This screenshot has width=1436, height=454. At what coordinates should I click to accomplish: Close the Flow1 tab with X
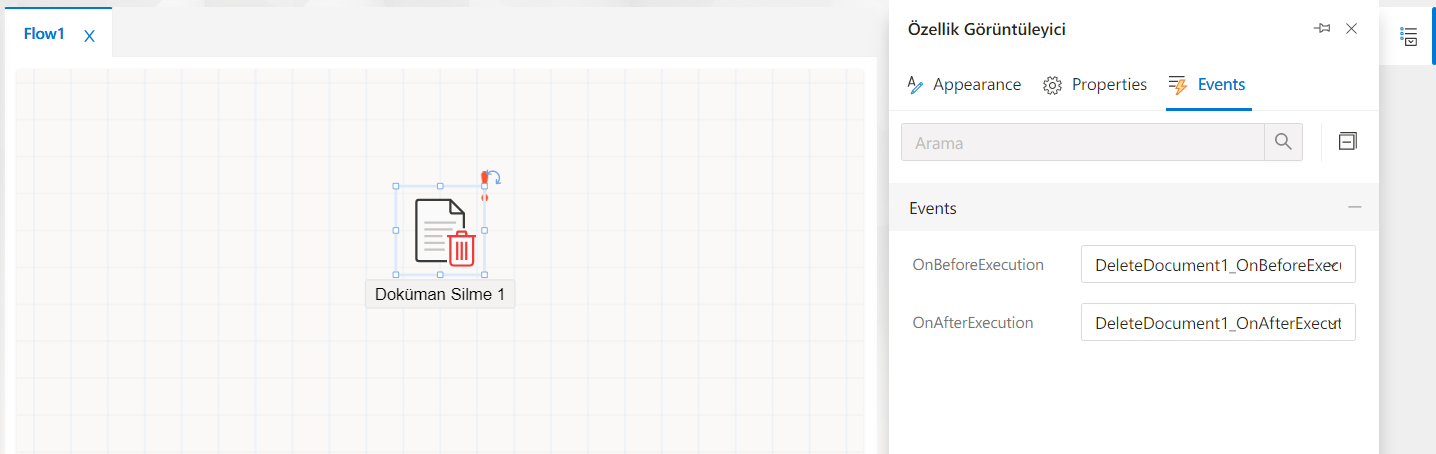pyautogui.click(x=89, y=36)
